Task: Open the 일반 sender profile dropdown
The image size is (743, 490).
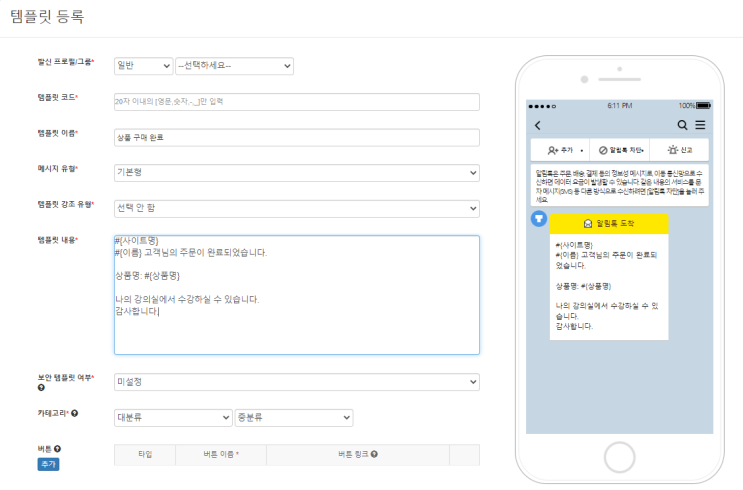Action: [x=143, y=66]
